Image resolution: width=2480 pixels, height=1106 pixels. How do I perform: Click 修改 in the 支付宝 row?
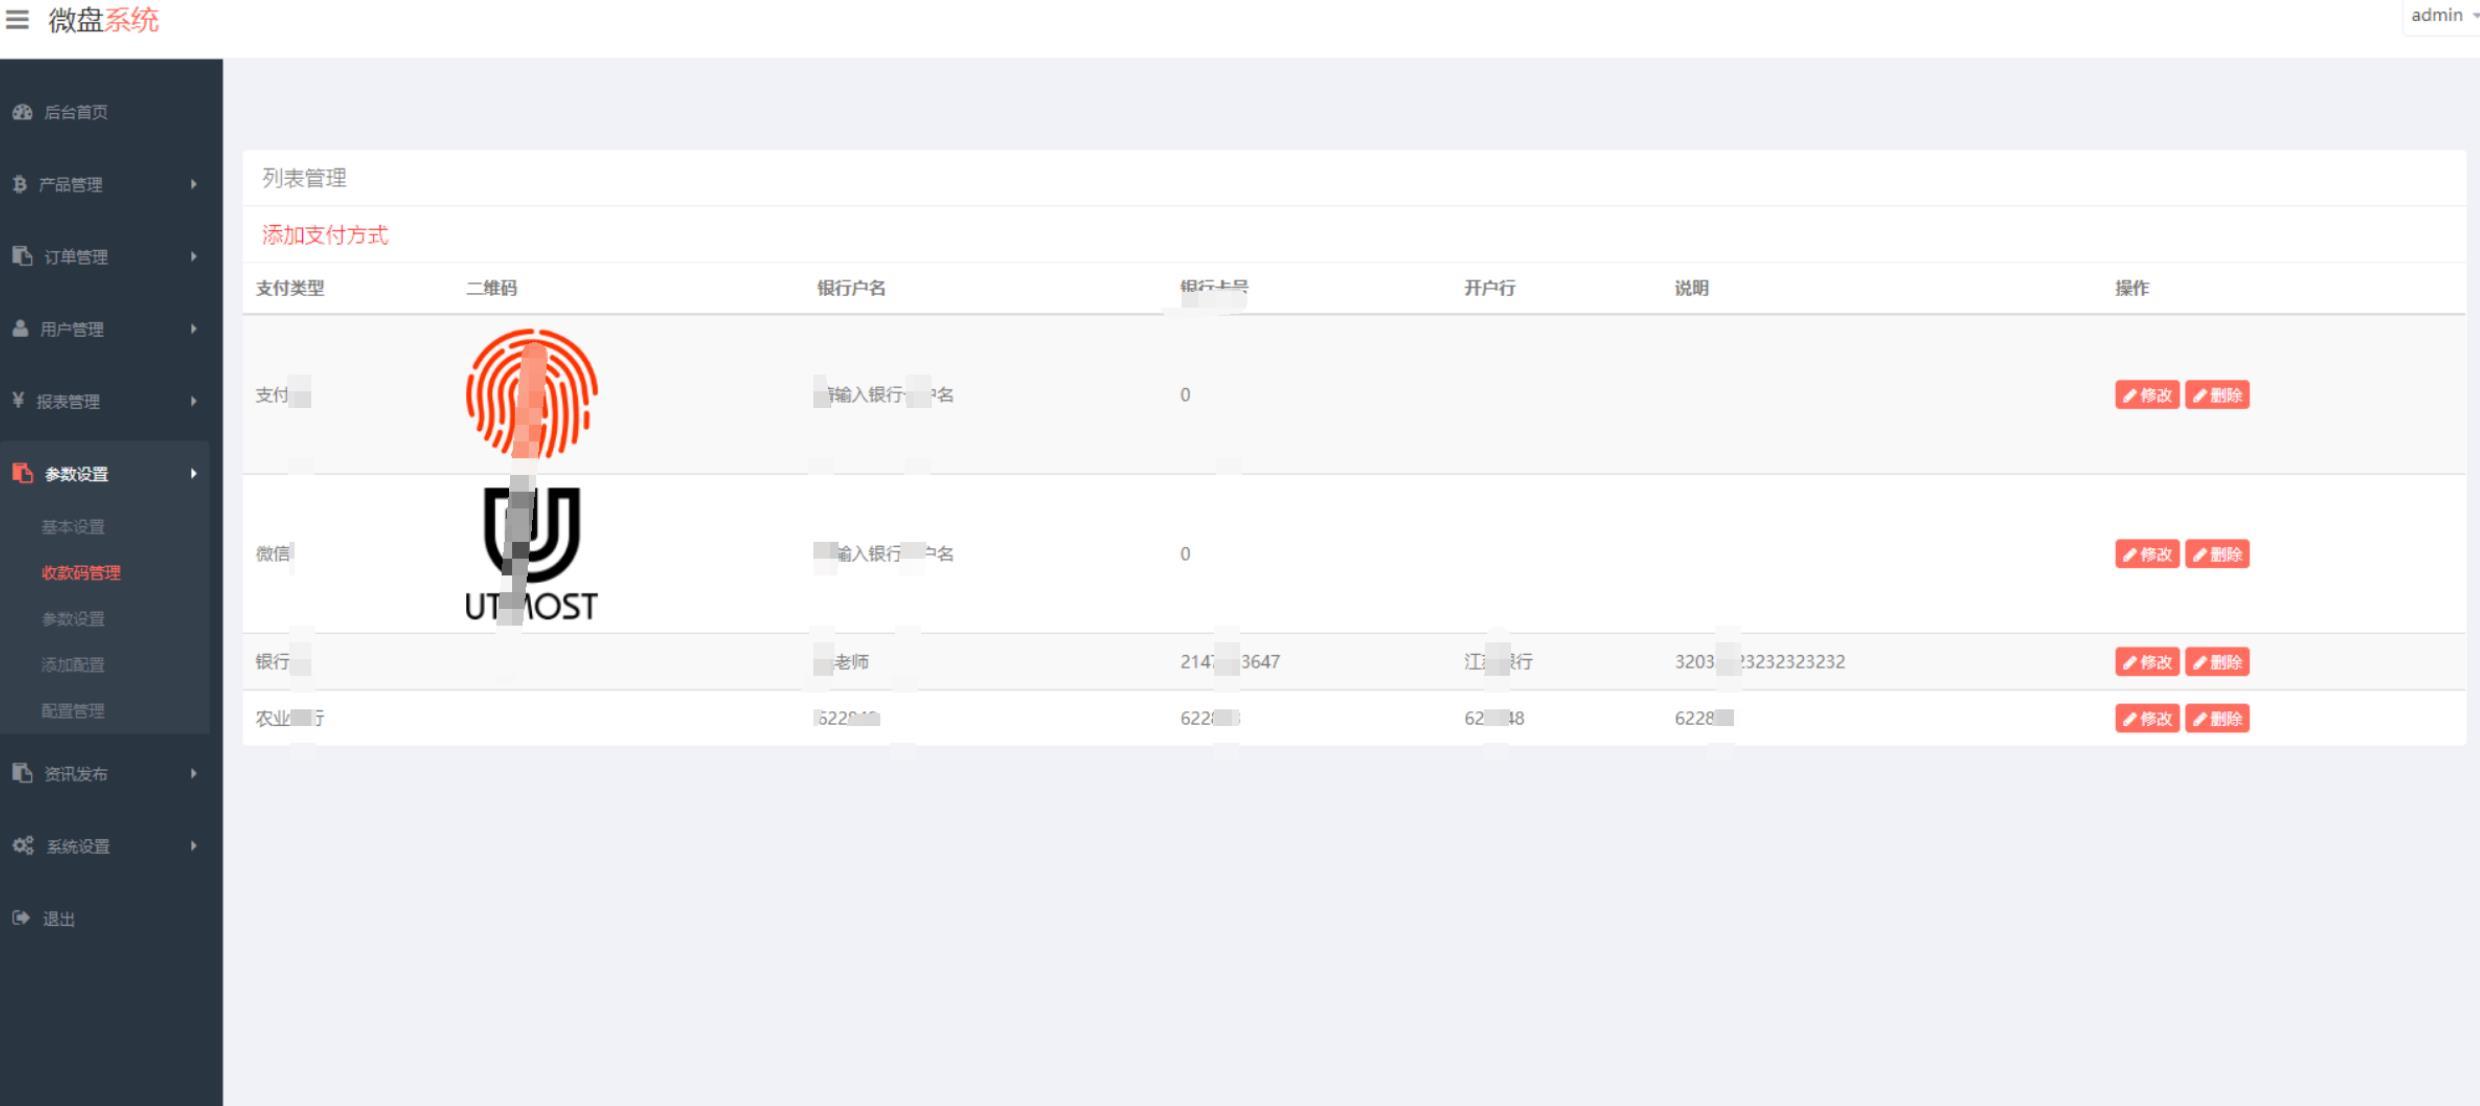[x=2147, y=395]
